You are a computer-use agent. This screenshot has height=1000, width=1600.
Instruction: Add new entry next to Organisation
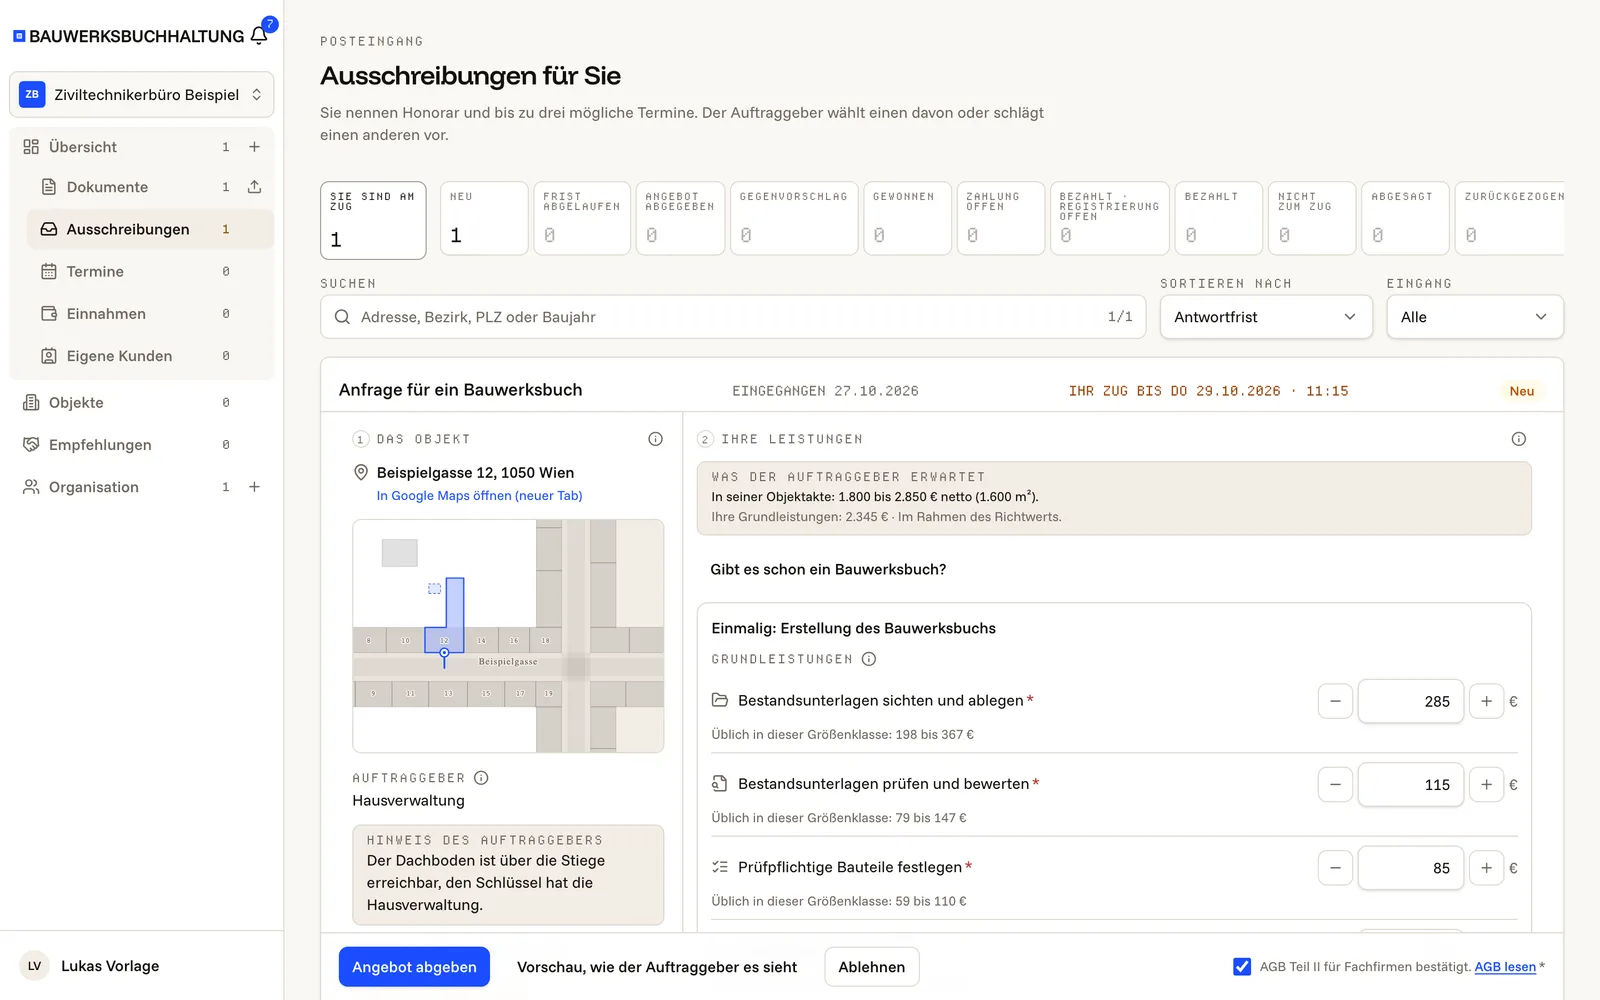tap(254, 487)
